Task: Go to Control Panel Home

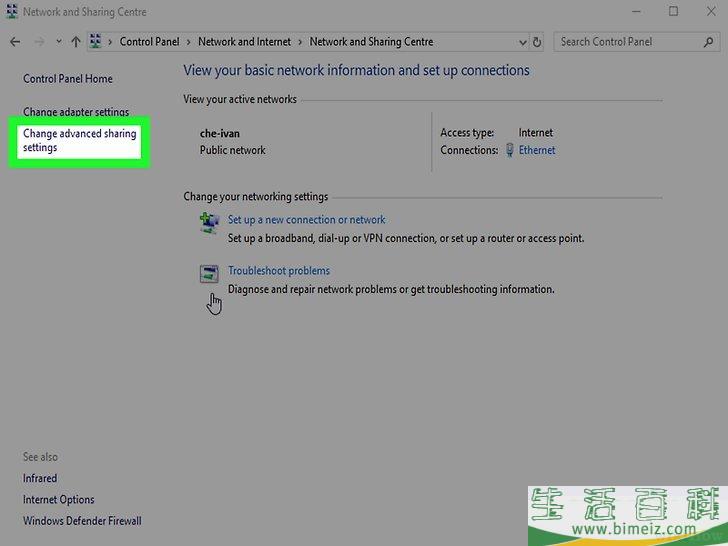Action: click(x=68, y=79)
